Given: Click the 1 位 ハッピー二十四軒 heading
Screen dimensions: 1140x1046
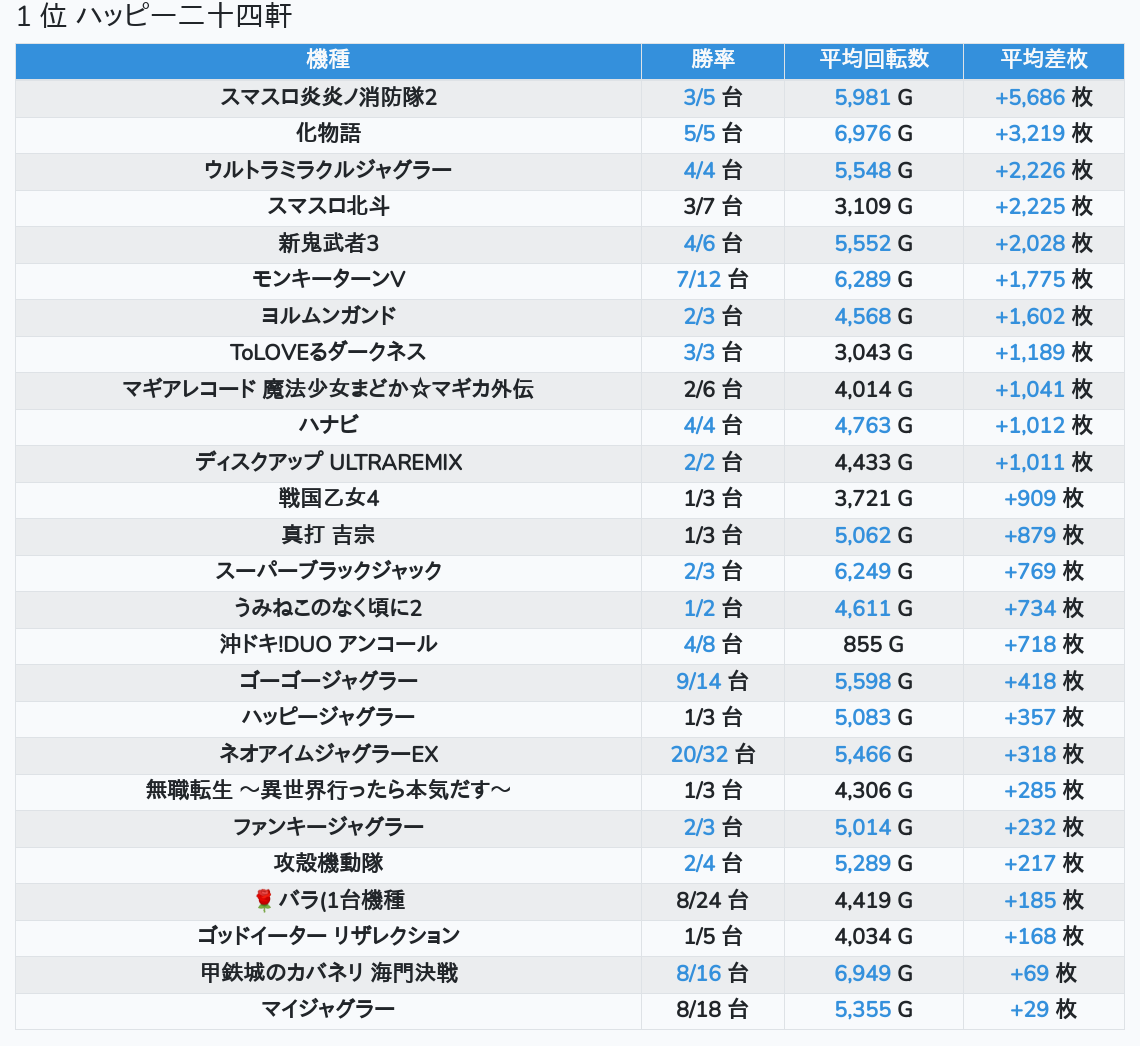Looking at the screenshot, I should pyautogui.click(x=154, y=17).
